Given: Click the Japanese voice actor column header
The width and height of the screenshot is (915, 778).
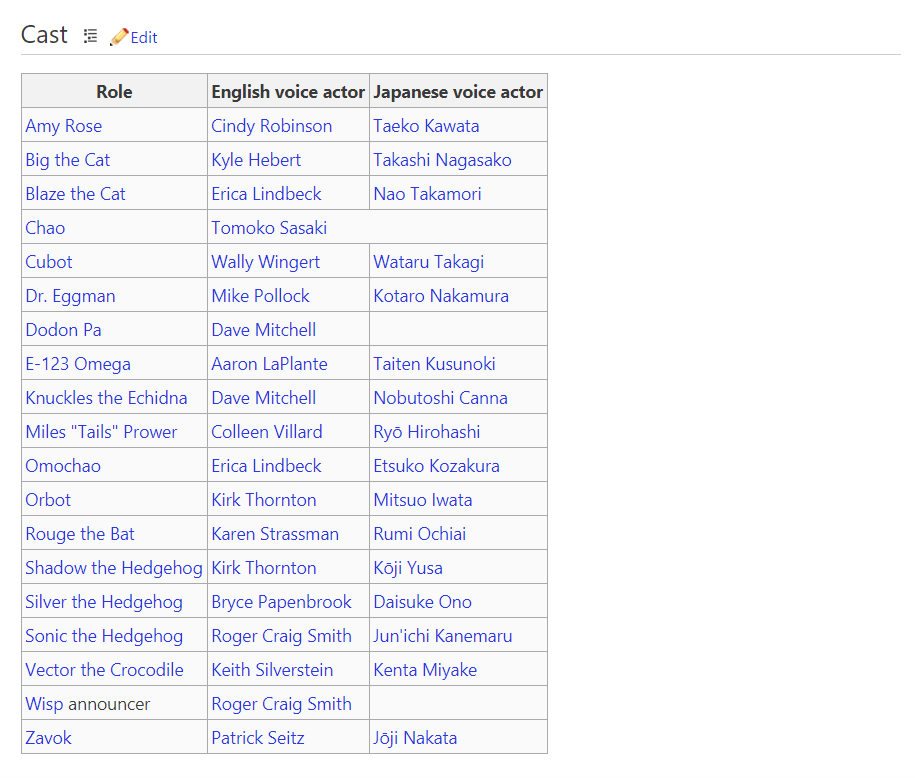Looking at the screenshot, I should click(458, 92).
